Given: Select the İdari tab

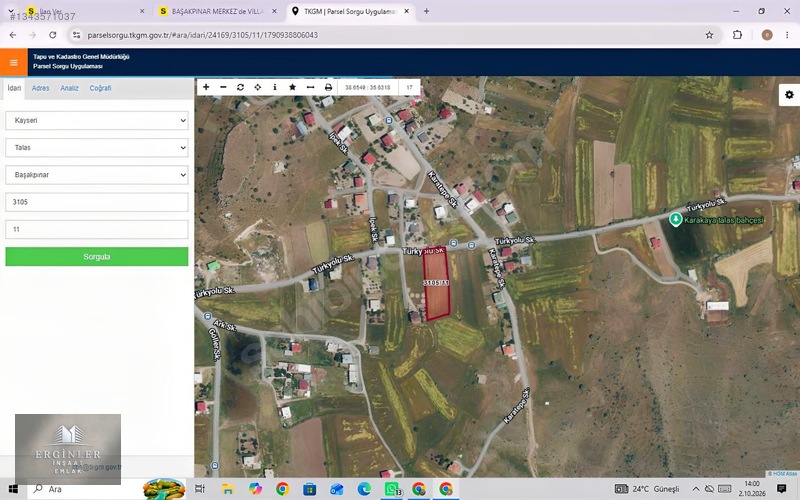Looking at the screenshot, I should pyautogui.click(x=14, y=88).
